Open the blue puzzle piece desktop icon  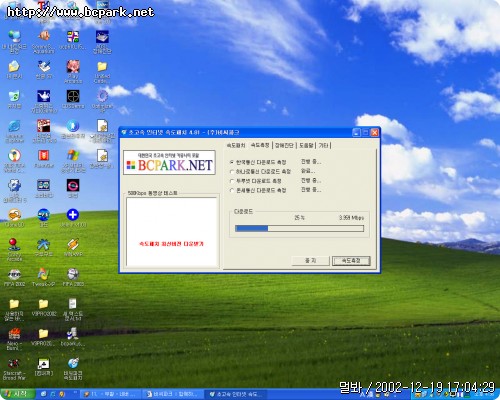(x=14, y=190)
